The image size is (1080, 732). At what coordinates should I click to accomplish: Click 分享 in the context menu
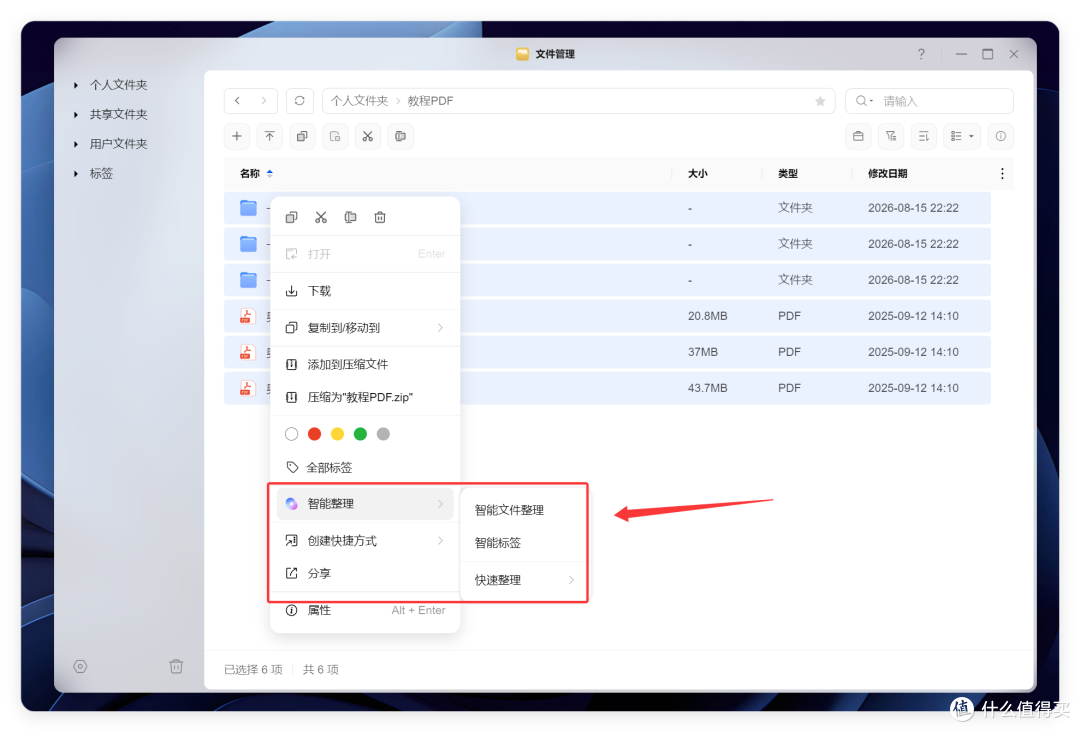click(x=365, y=574)
